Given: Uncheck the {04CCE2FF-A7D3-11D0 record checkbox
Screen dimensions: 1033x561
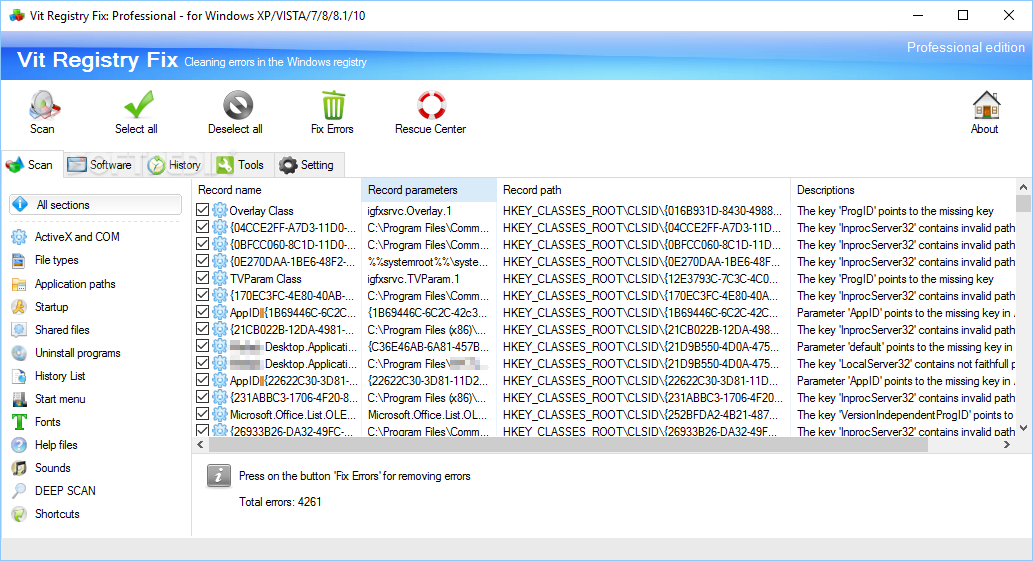Looking at the screenshot, I should (202, 228).
